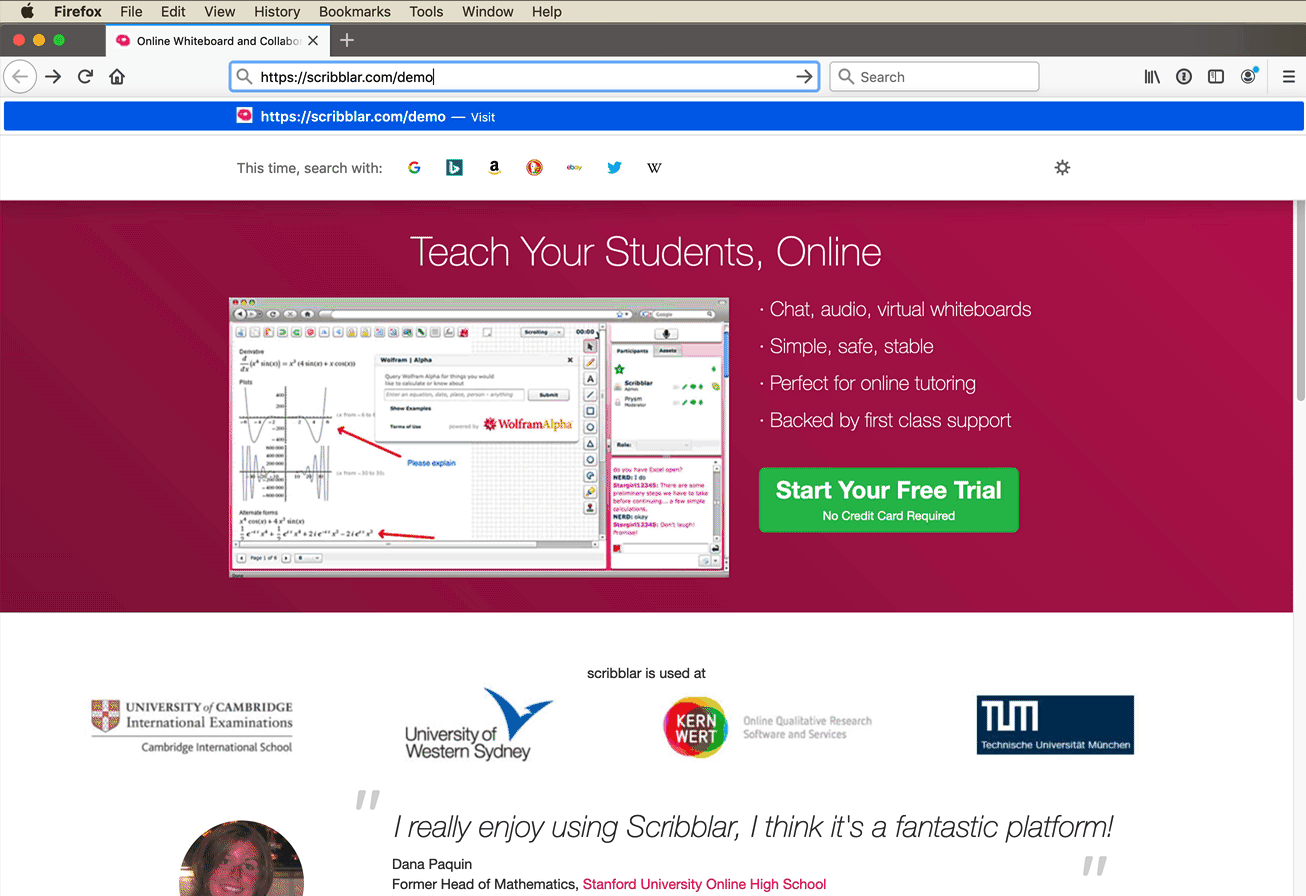Click the "Teach Your Students, Online" heading
Image resolution: width=1306 pixels, height=896 pixels.
(x=646, y=251)
